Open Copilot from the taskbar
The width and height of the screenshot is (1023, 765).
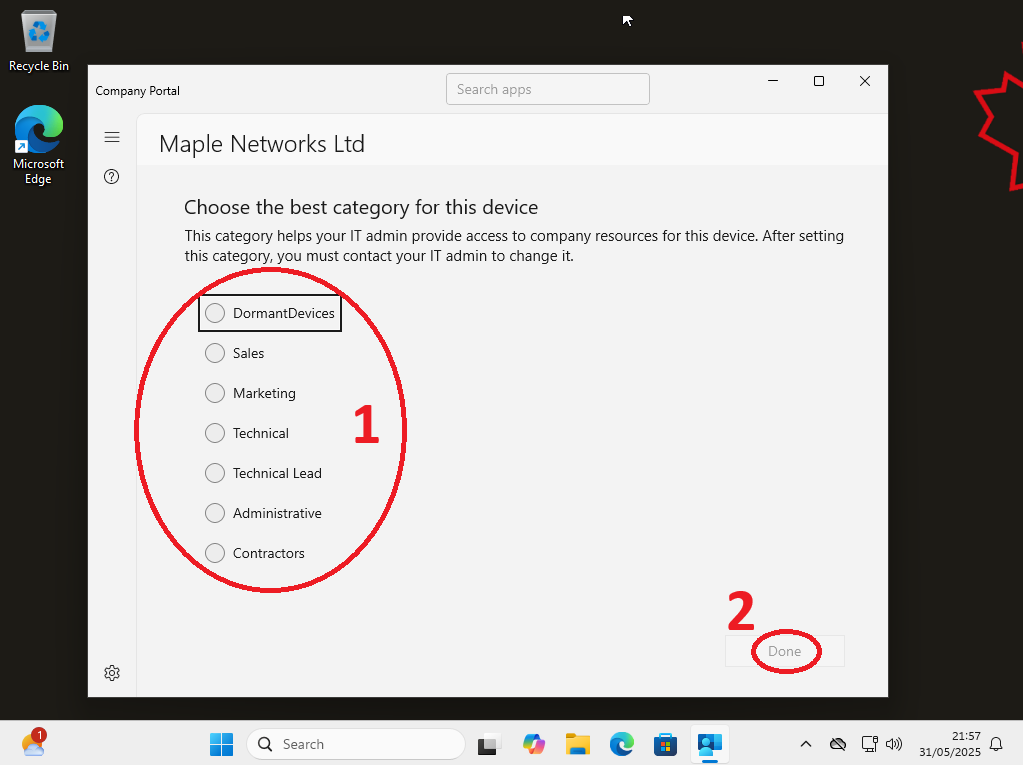pos(533,744)
